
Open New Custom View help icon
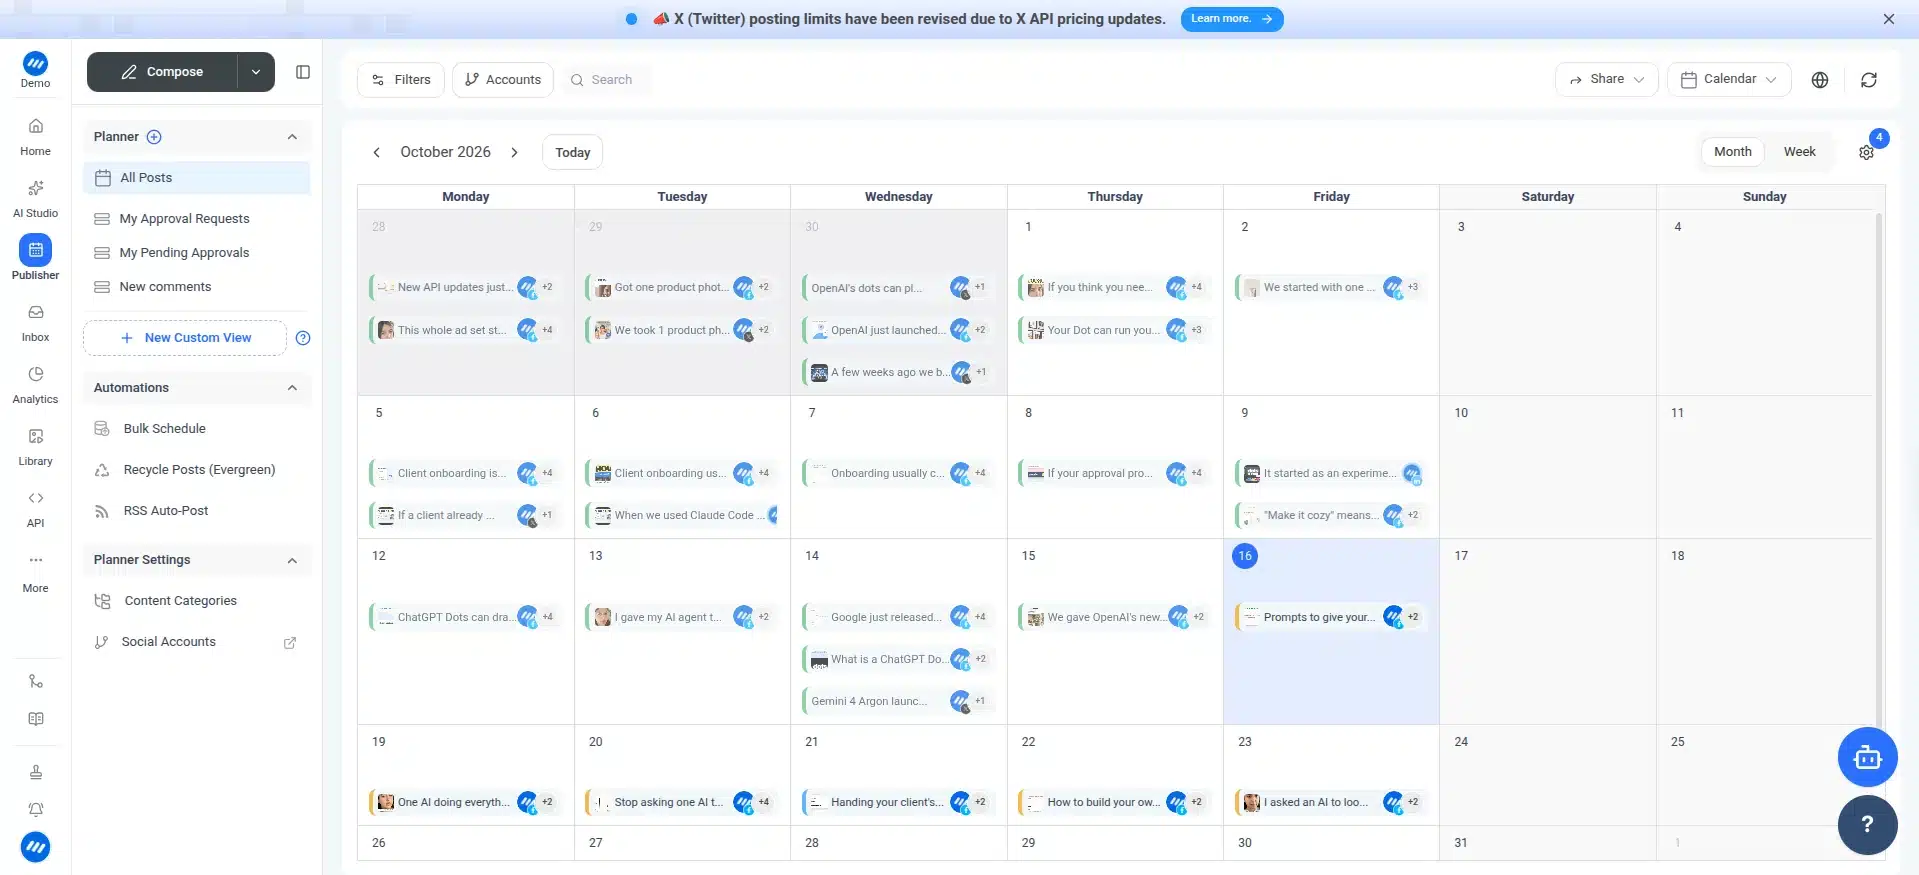[x=303, y=338]
